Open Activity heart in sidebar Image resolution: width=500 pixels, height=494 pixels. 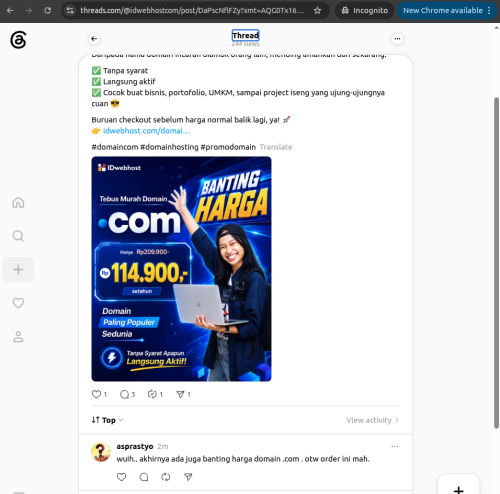click(18, 303)
